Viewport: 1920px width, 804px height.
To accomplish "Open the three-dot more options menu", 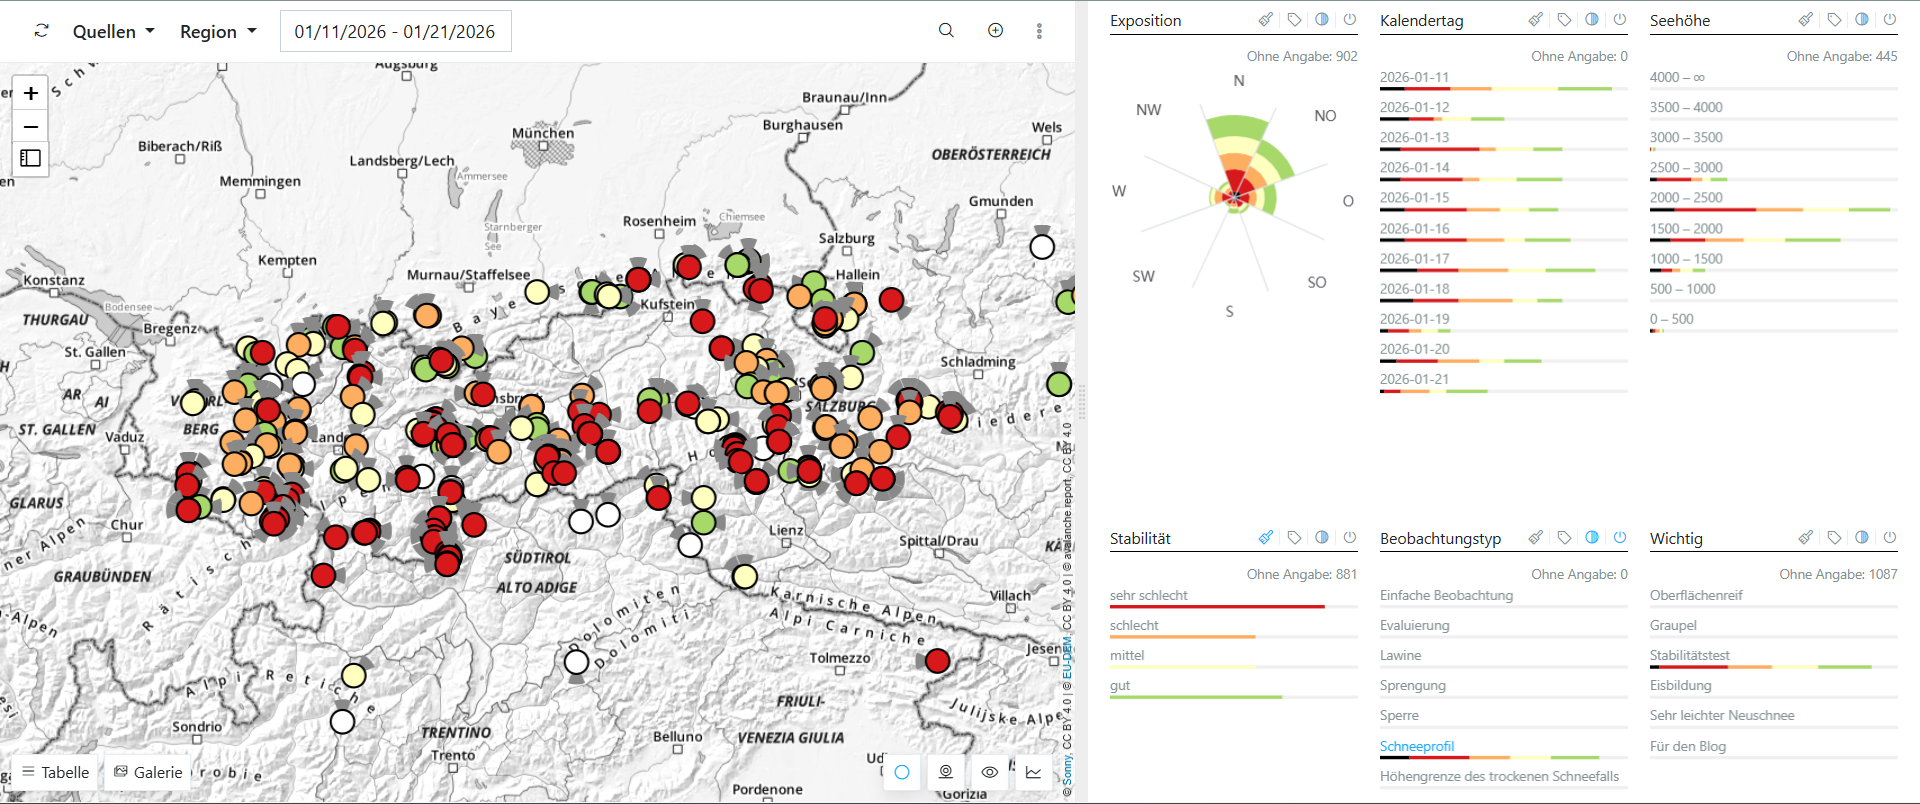I will (x=1039, y=31).
